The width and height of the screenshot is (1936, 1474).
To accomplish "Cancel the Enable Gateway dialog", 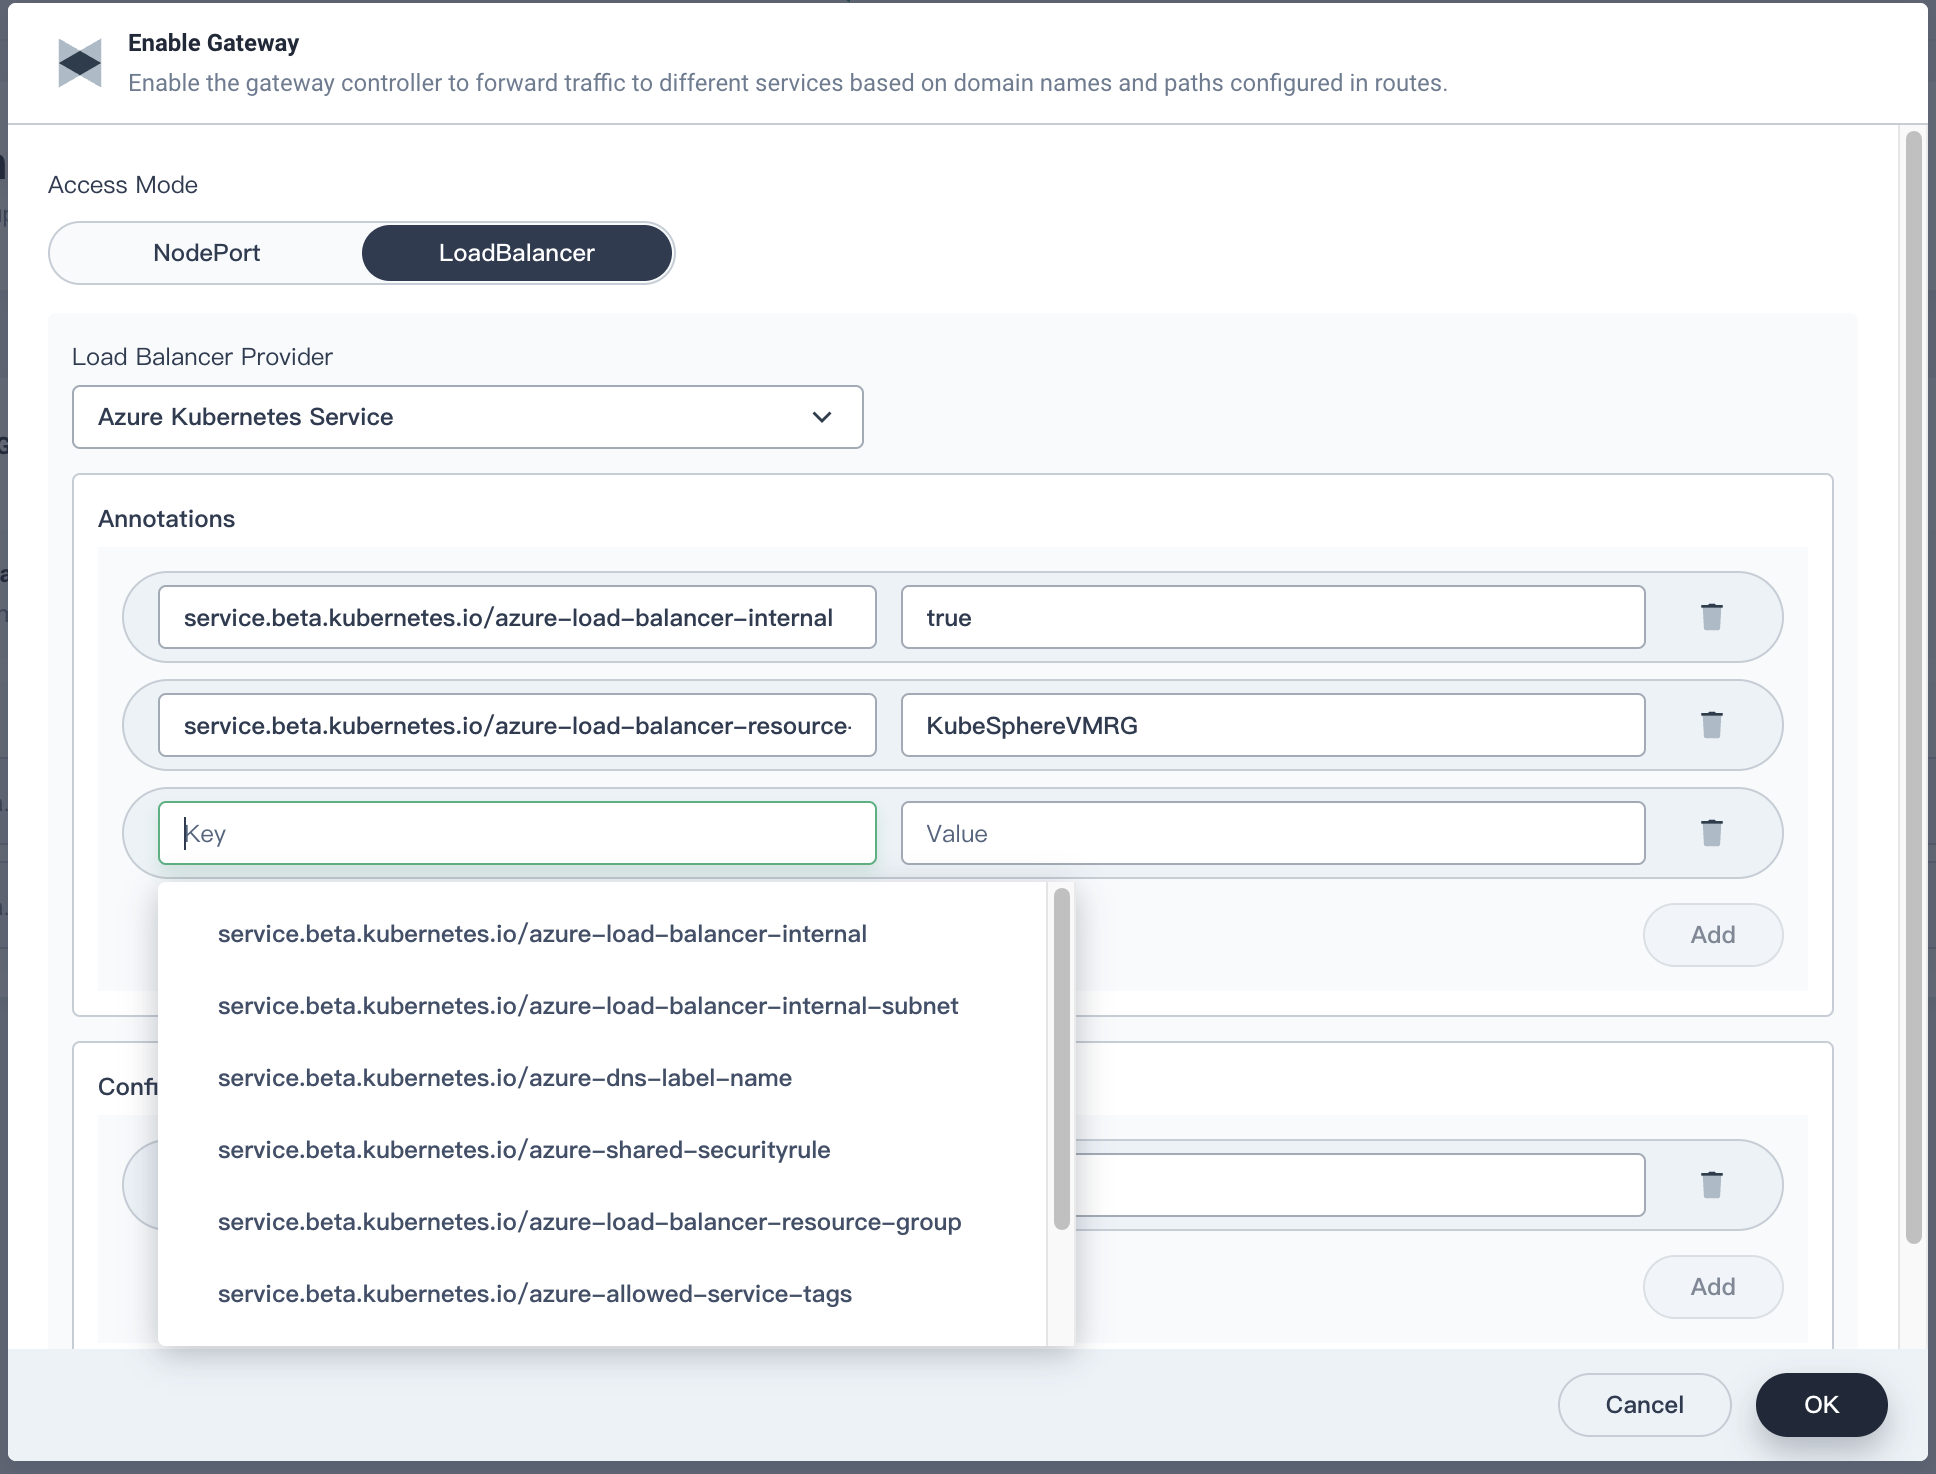I will tap(1644, 1404).
